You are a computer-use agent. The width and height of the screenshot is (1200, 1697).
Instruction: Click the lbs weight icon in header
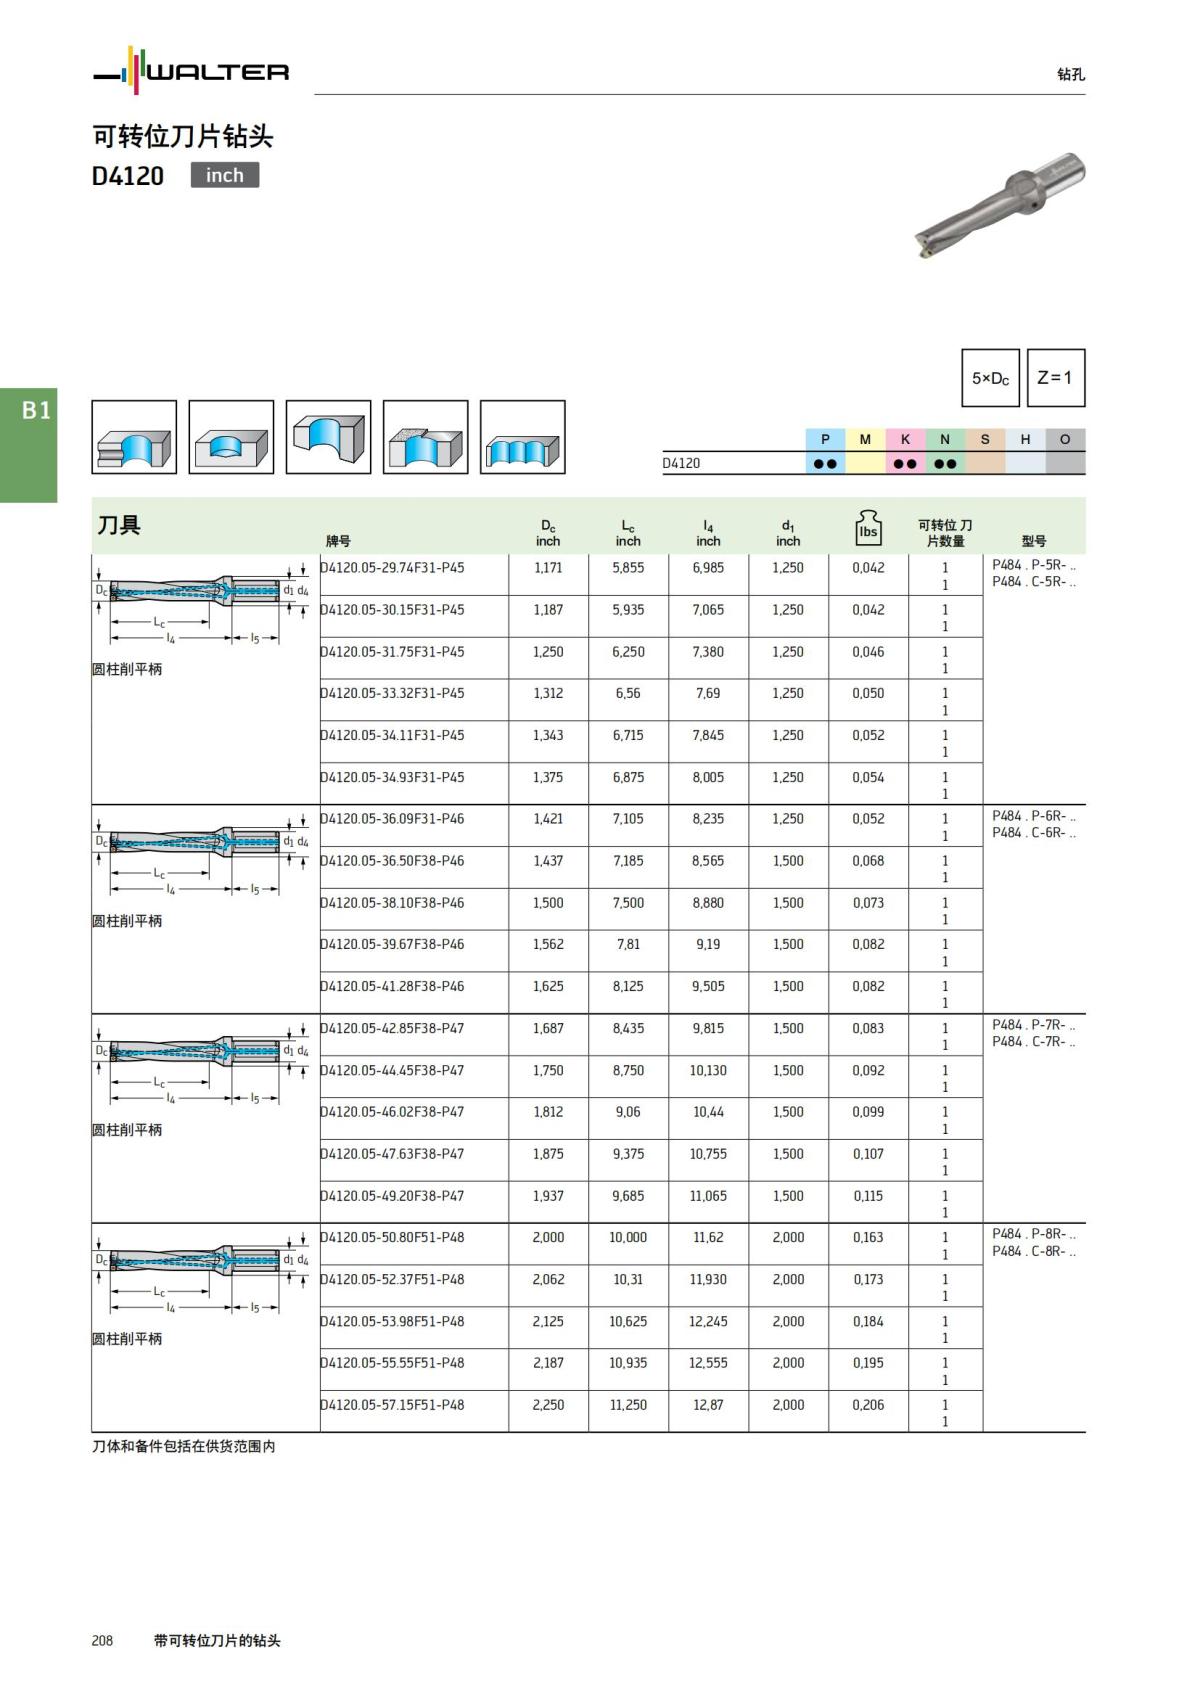tap(868, 527)
